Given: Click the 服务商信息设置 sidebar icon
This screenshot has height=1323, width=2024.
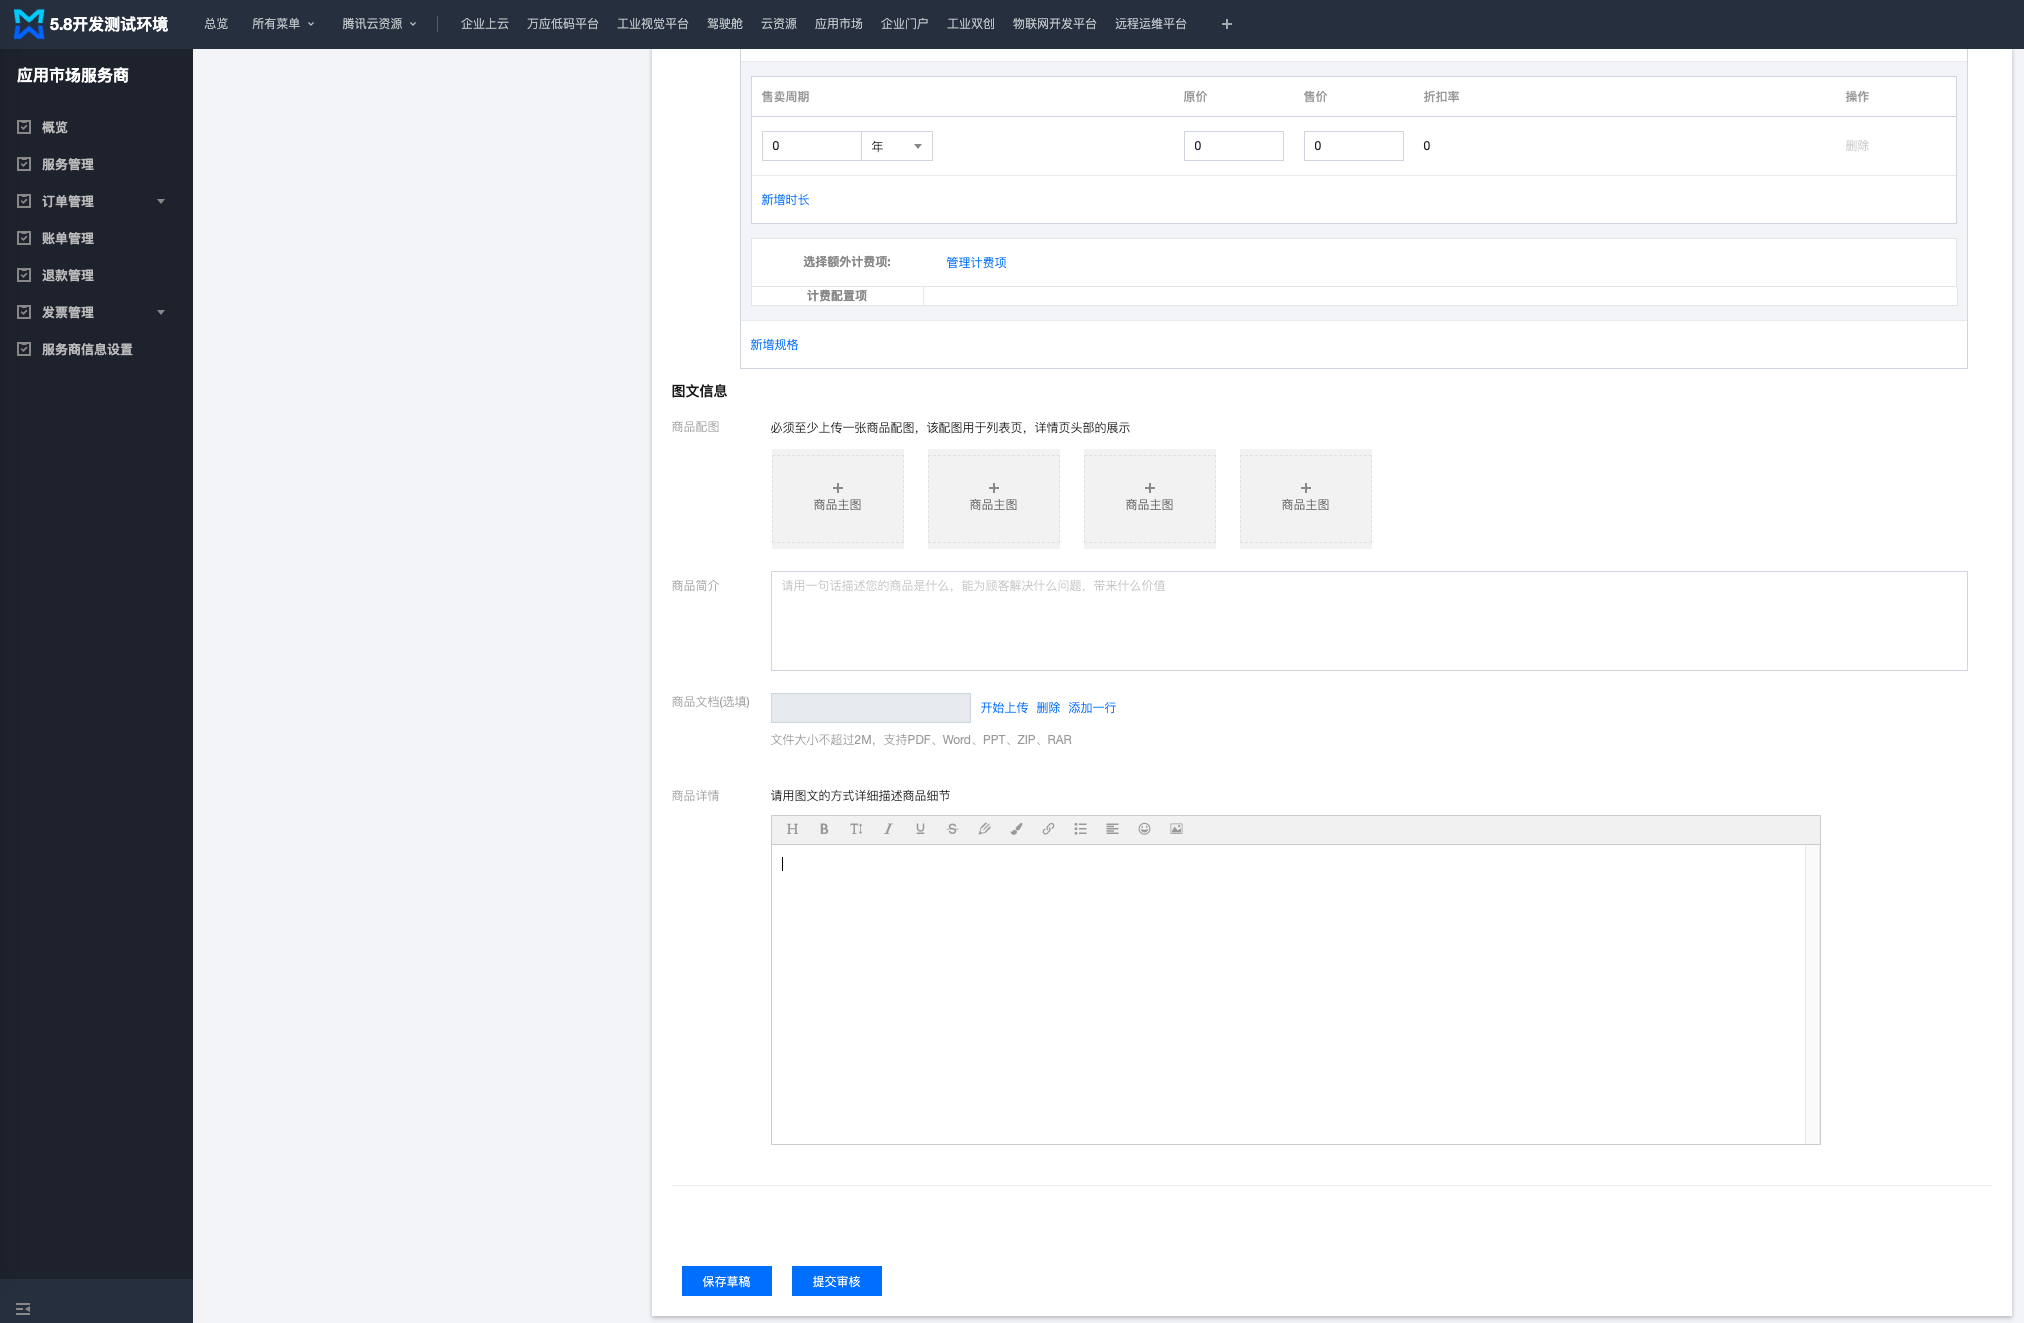Looking at the screenshot, I should 24,349.
